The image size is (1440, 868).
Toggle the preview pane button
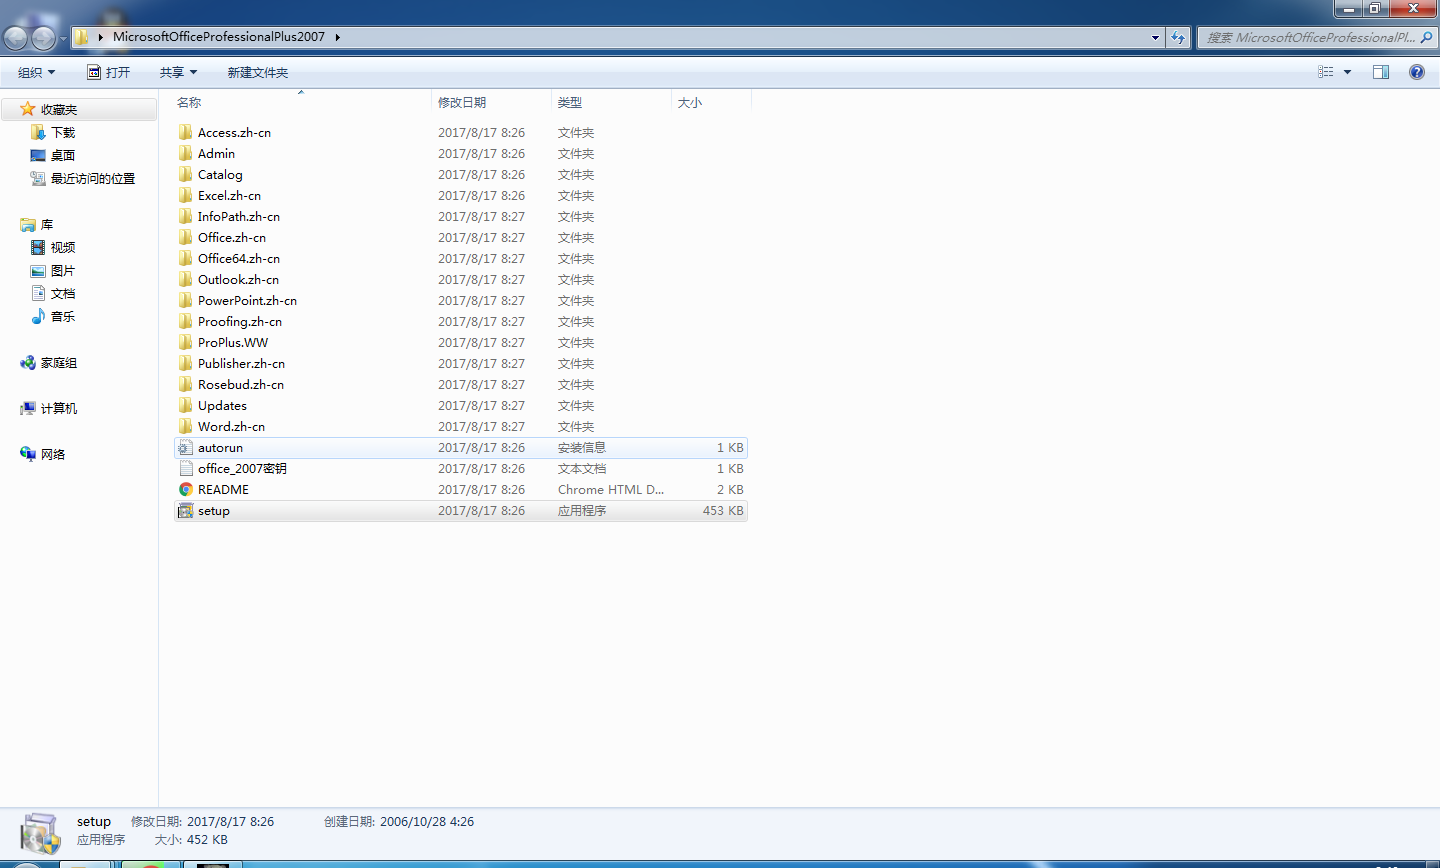(x=1381, y=72)
